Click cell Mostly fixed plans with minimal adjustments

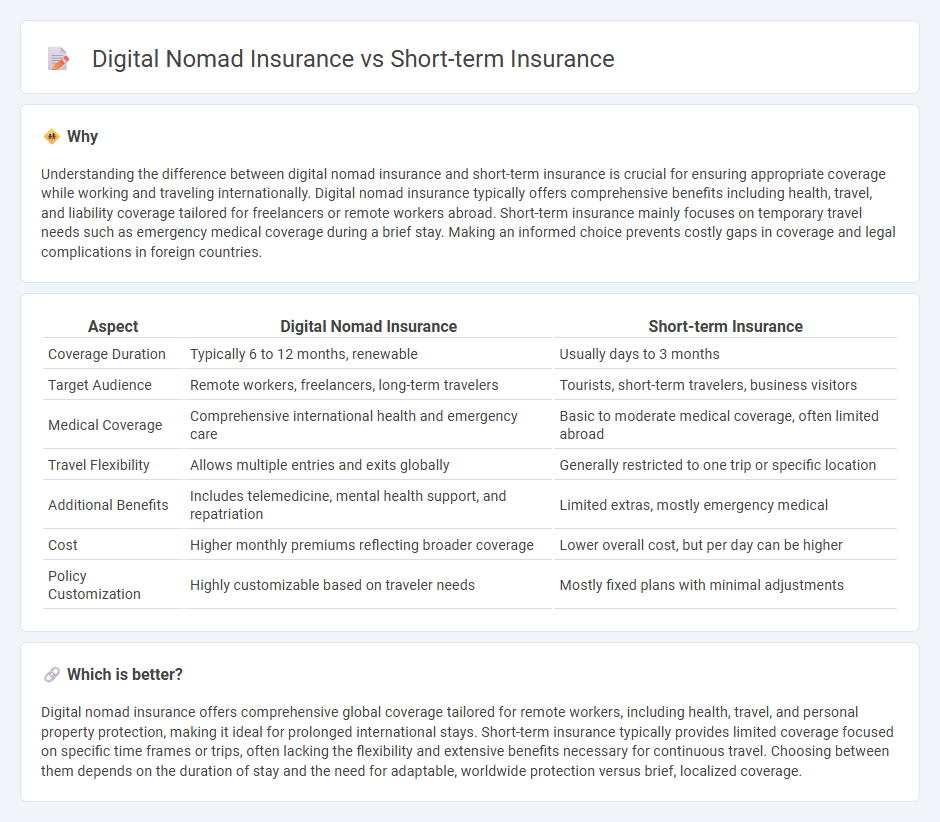[x=725, y=585]
